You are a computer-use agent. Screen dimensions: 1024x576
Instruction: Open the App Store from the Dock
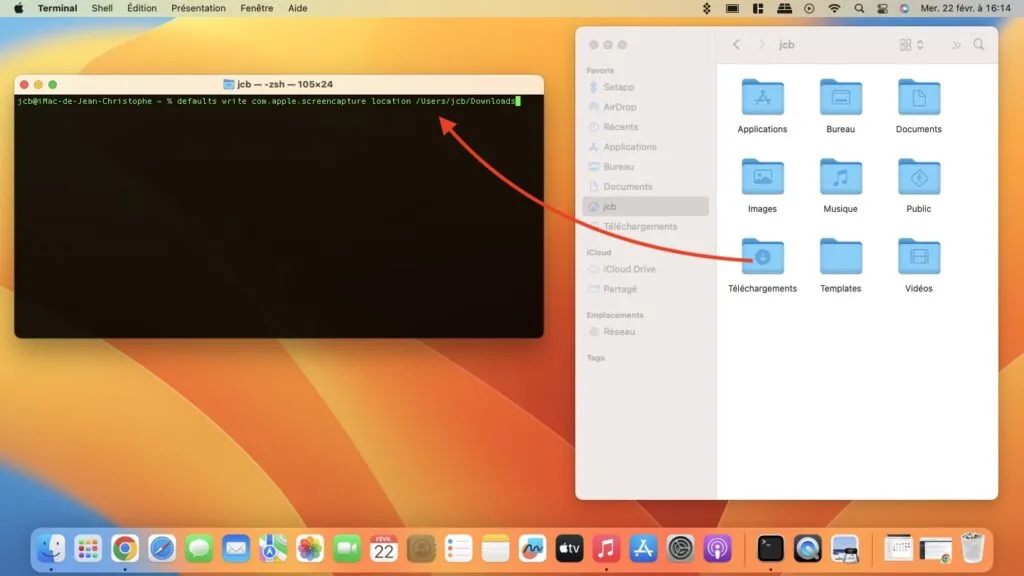point(641,548)
